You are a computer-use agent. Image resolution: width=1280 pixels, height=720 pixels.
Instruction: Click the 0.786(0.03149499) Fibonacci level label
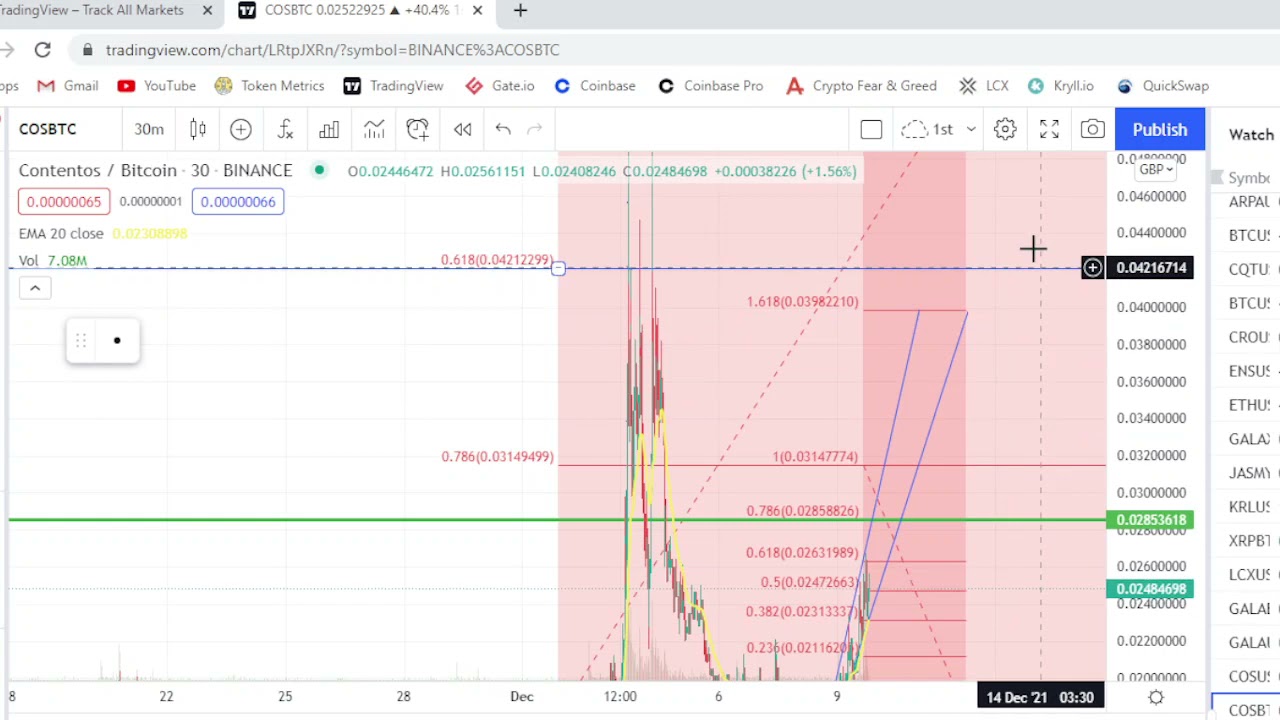[497, 457]
